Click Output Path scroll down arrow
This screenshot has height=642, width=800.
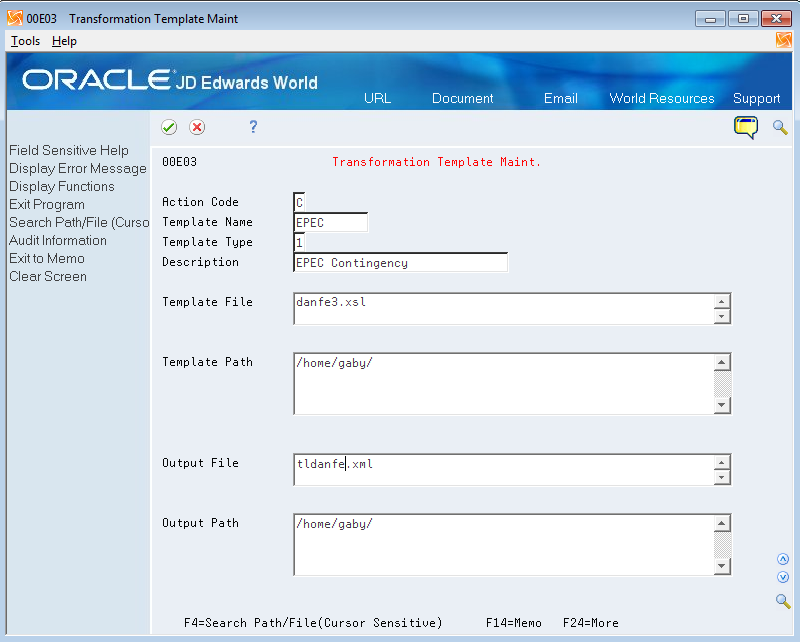[x=722, y=566]
